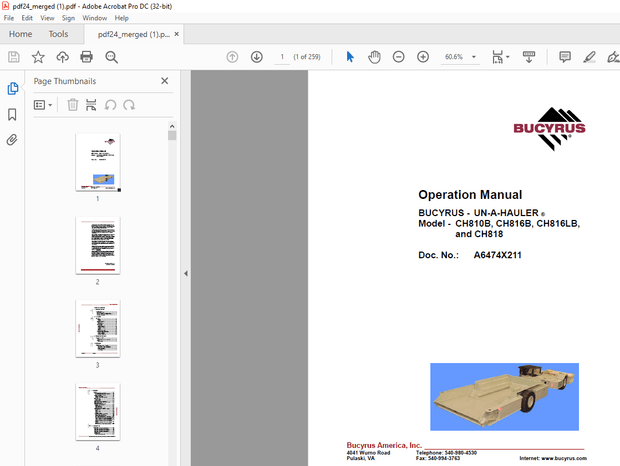The image size is (620, 466).
Task: Print the document with printer icon
Action: [x=87, y=57]
